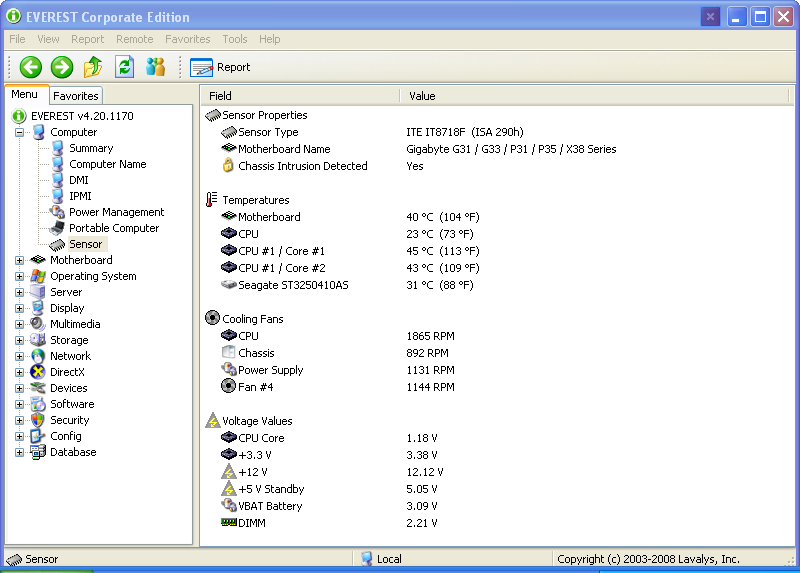Image resolution: width=800 pixels, height=573 pixels.
Task: Open the Remote menu
Action: click(x=135, y=39)
